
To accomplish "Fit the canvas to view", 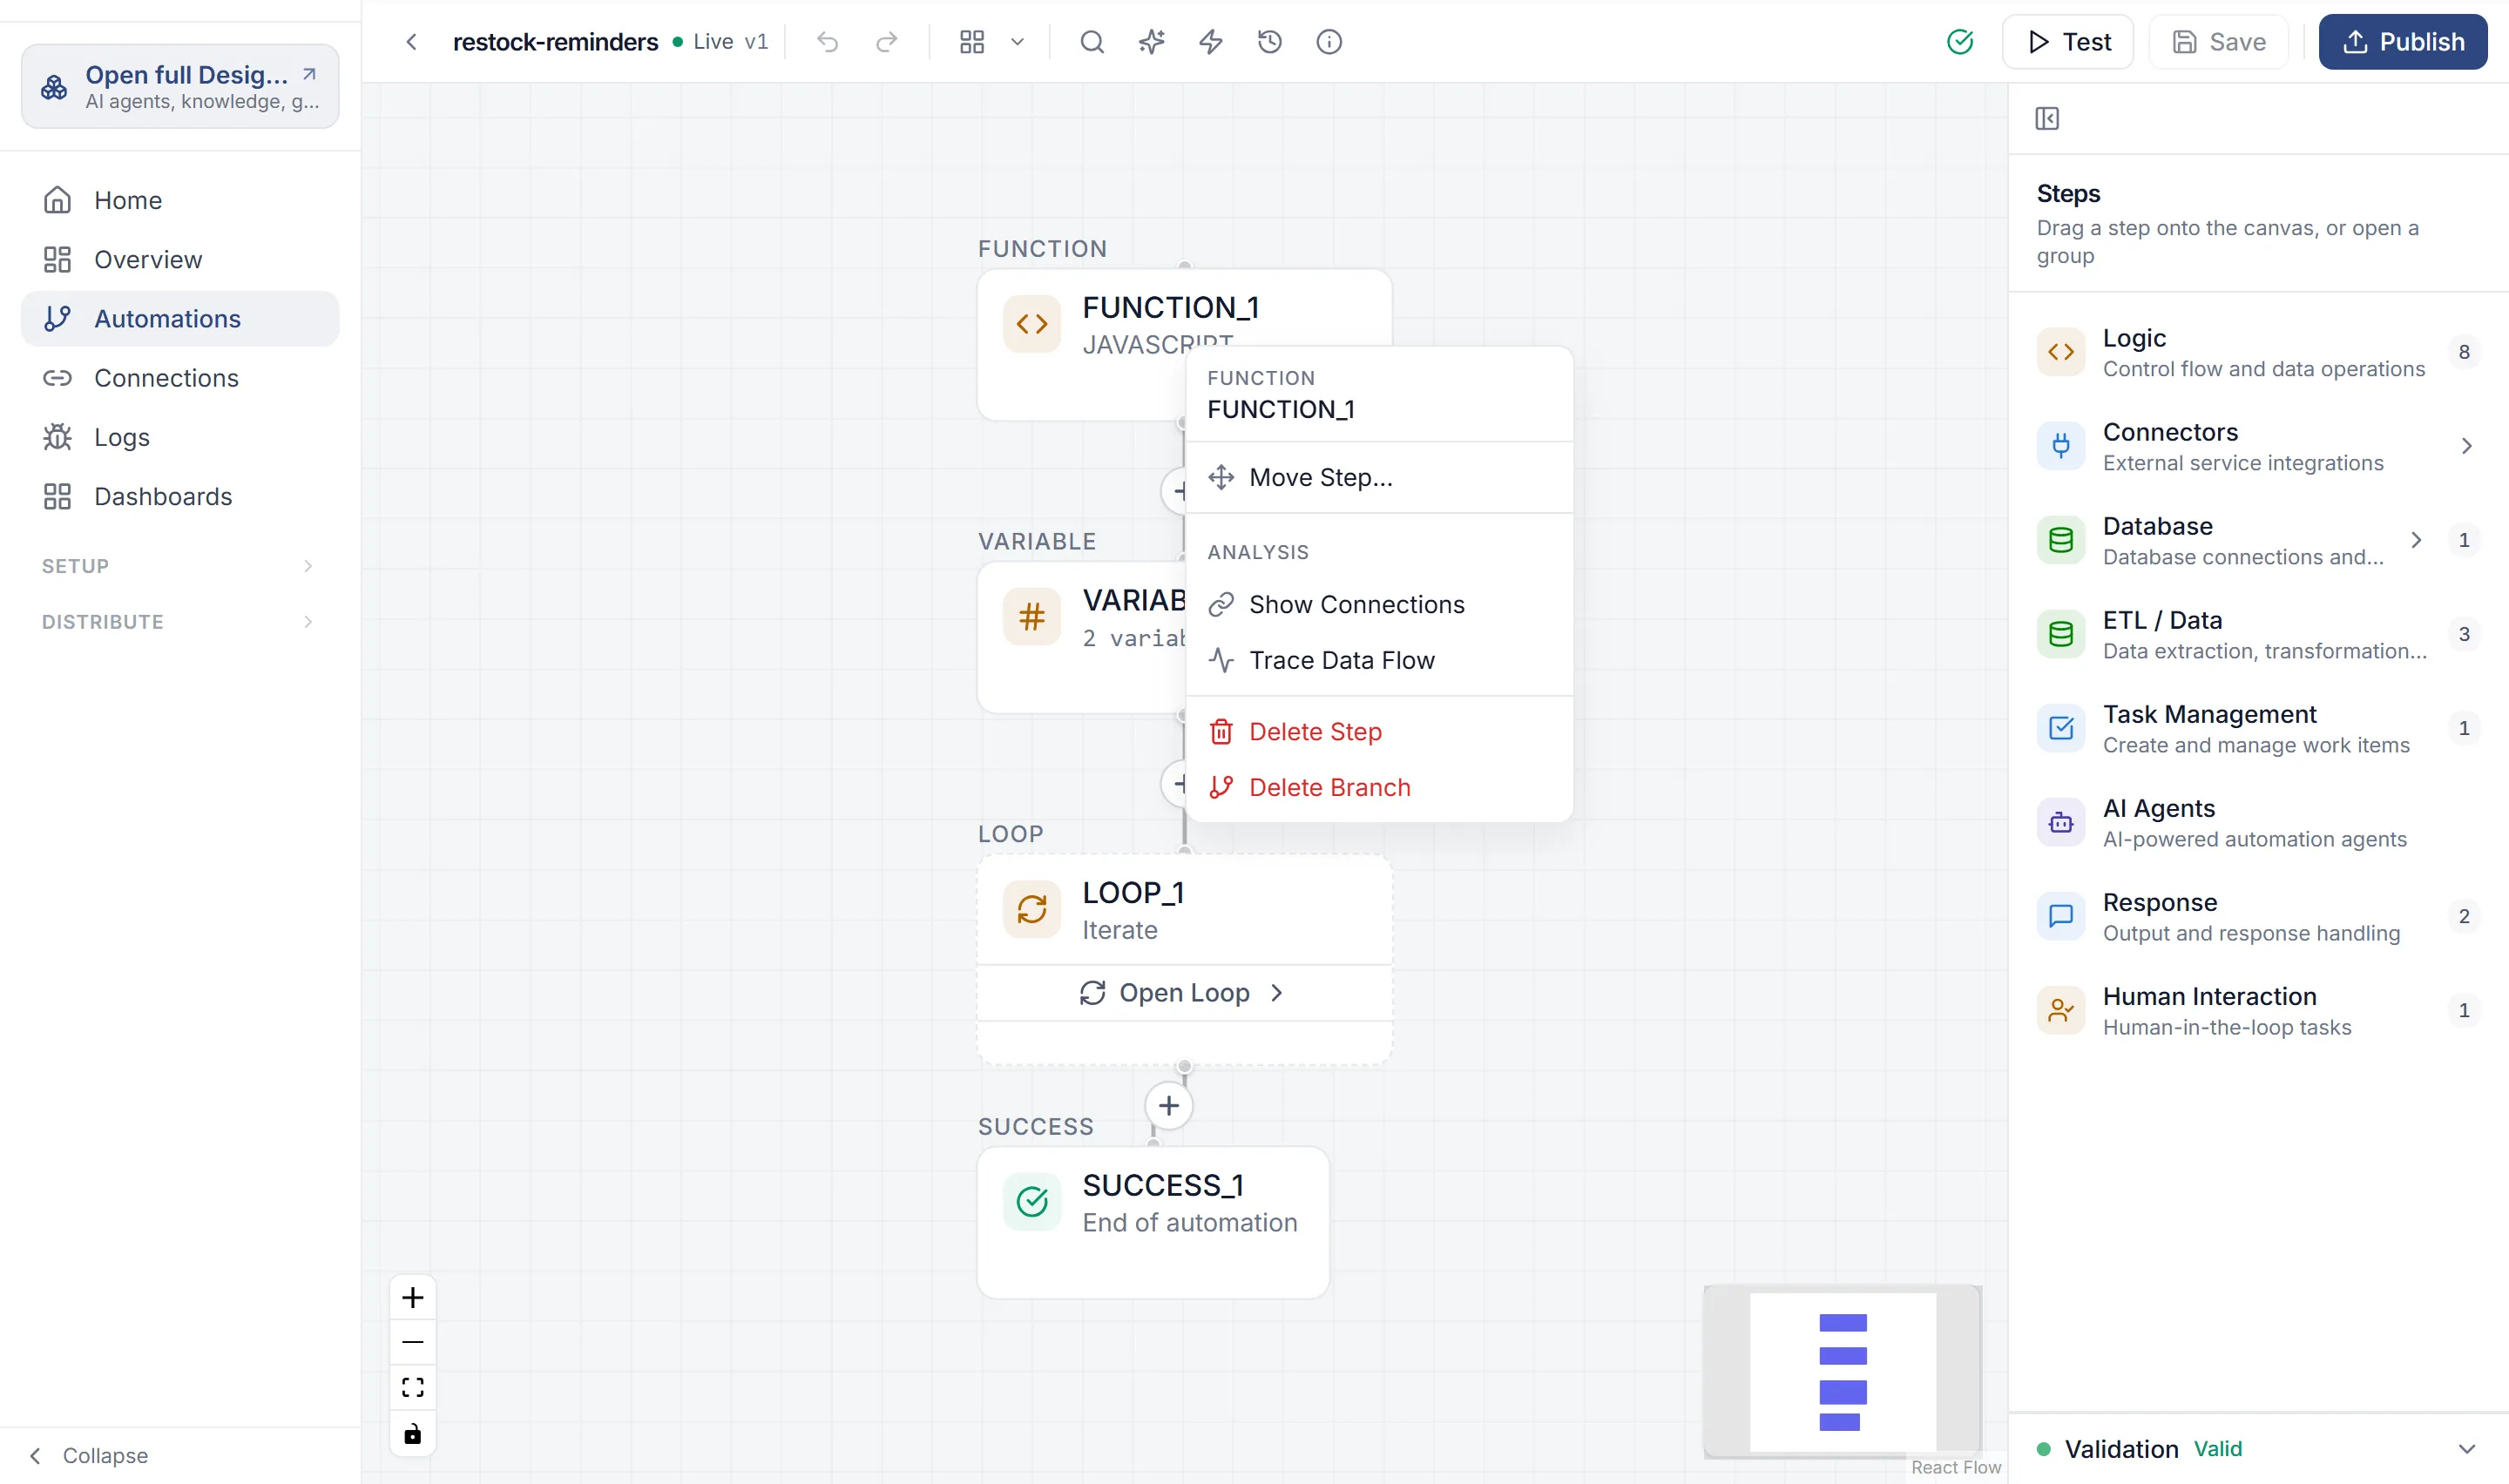I will [413, 1388].
